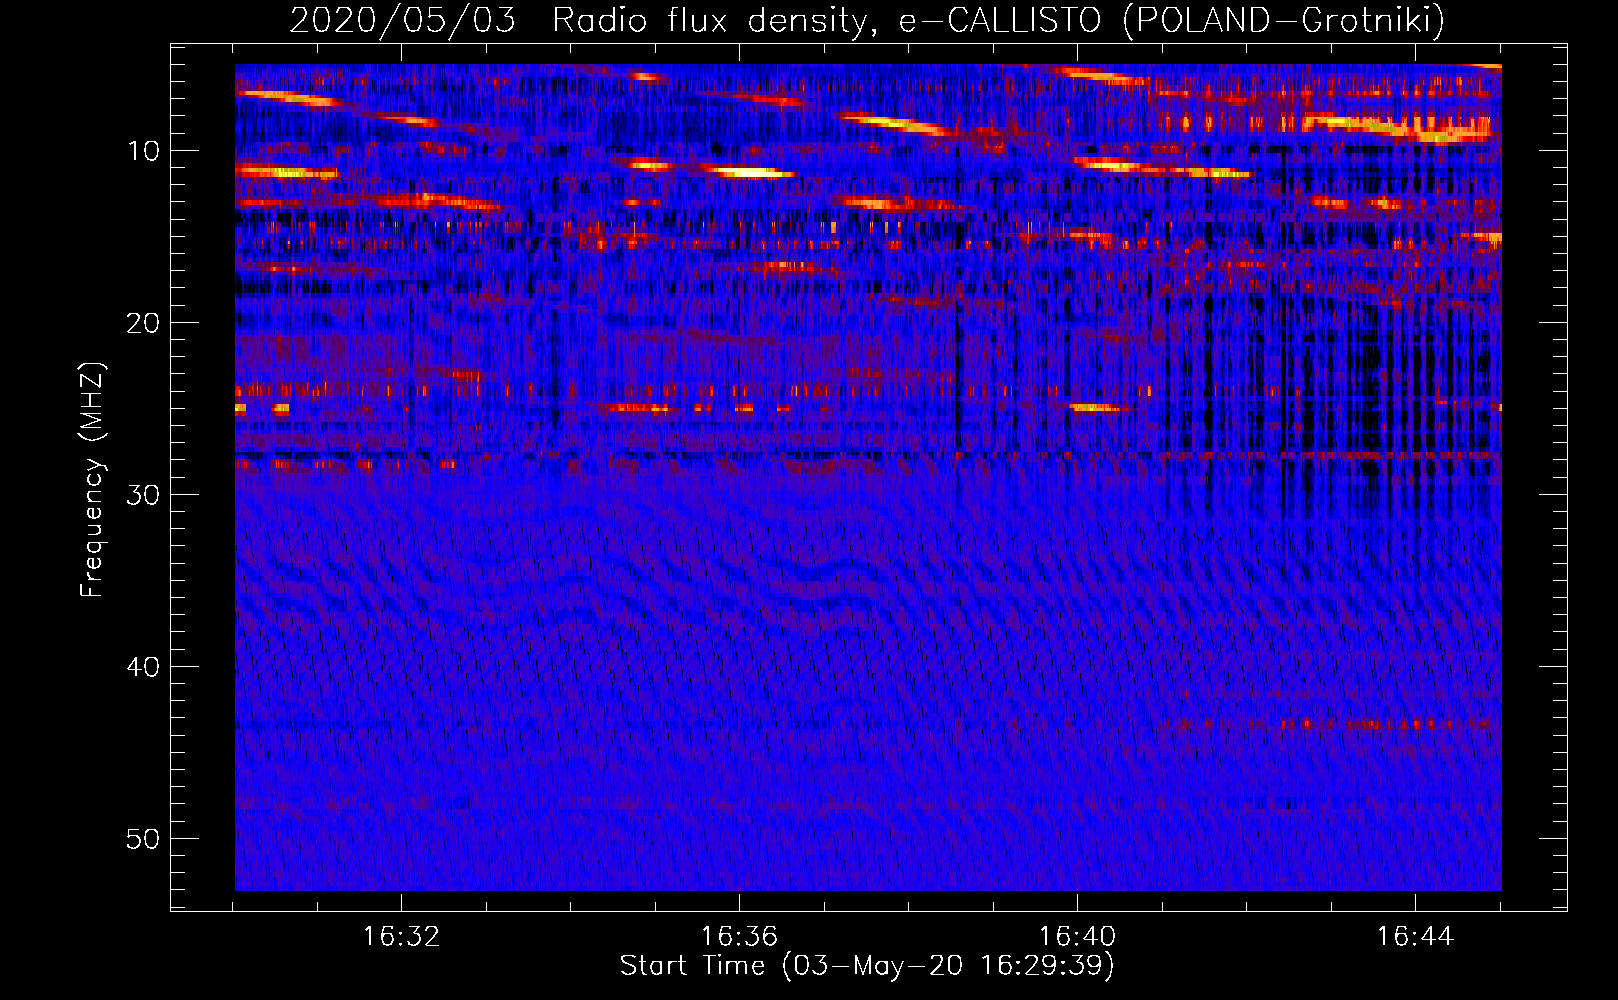
Task: Select the 16:32 time tick label
Action: point(401,936)
